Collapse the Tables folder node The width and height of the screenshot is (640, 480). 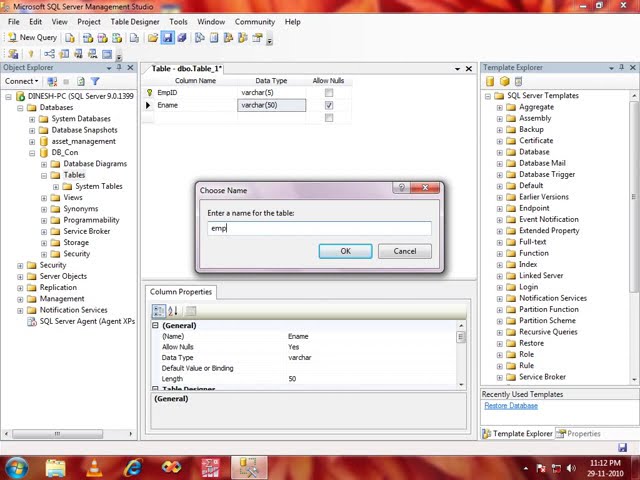[x=44, y=176]
